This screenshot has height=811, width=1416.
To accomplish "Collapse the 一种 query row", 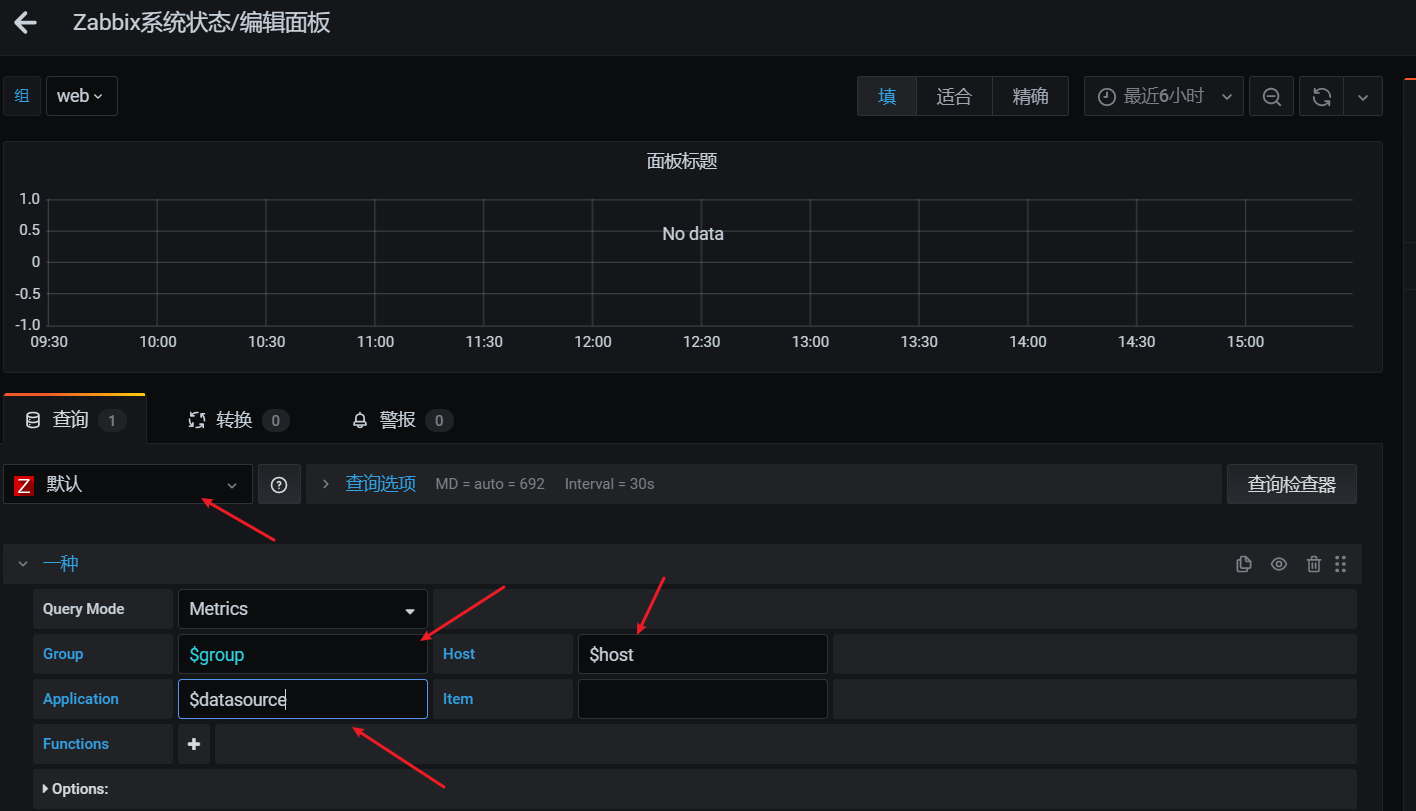I will coord(23,564).
